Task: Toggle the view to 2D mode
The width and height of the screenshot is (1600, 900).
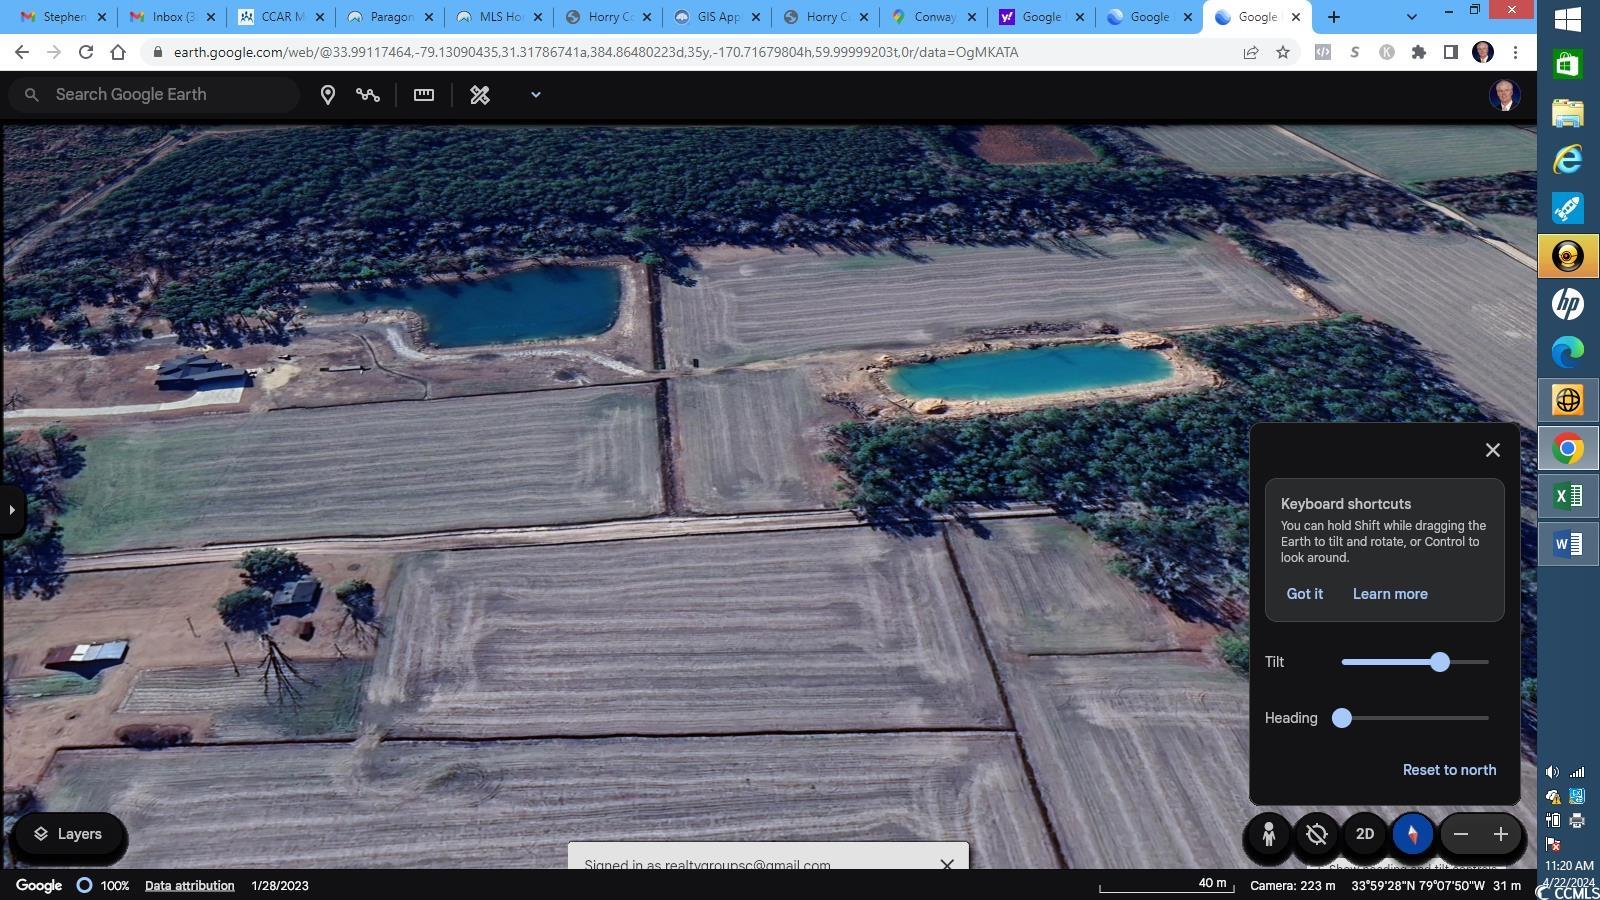Action: pos(1365,834)
